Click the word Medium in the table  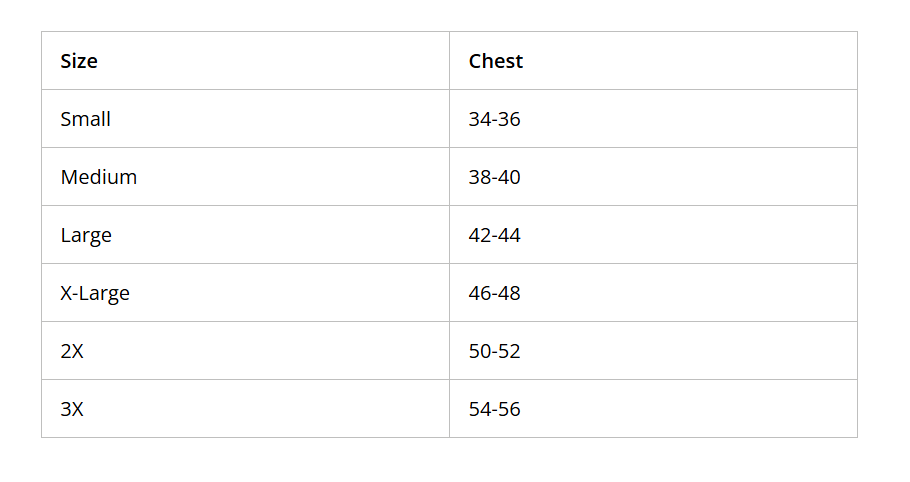point(99,177)
